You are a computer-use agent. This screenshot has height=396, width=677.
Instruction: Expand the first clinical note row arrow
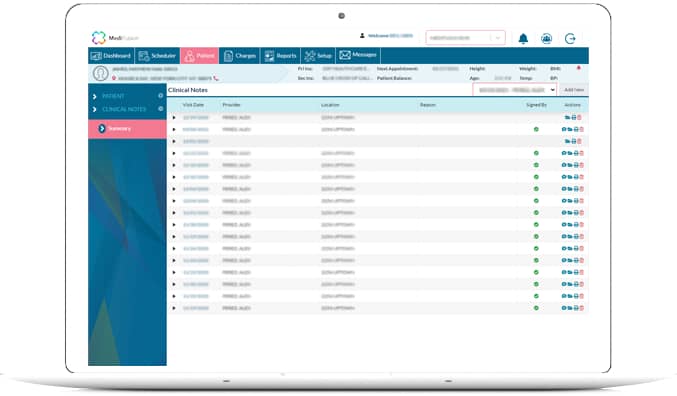pos(174,117)
